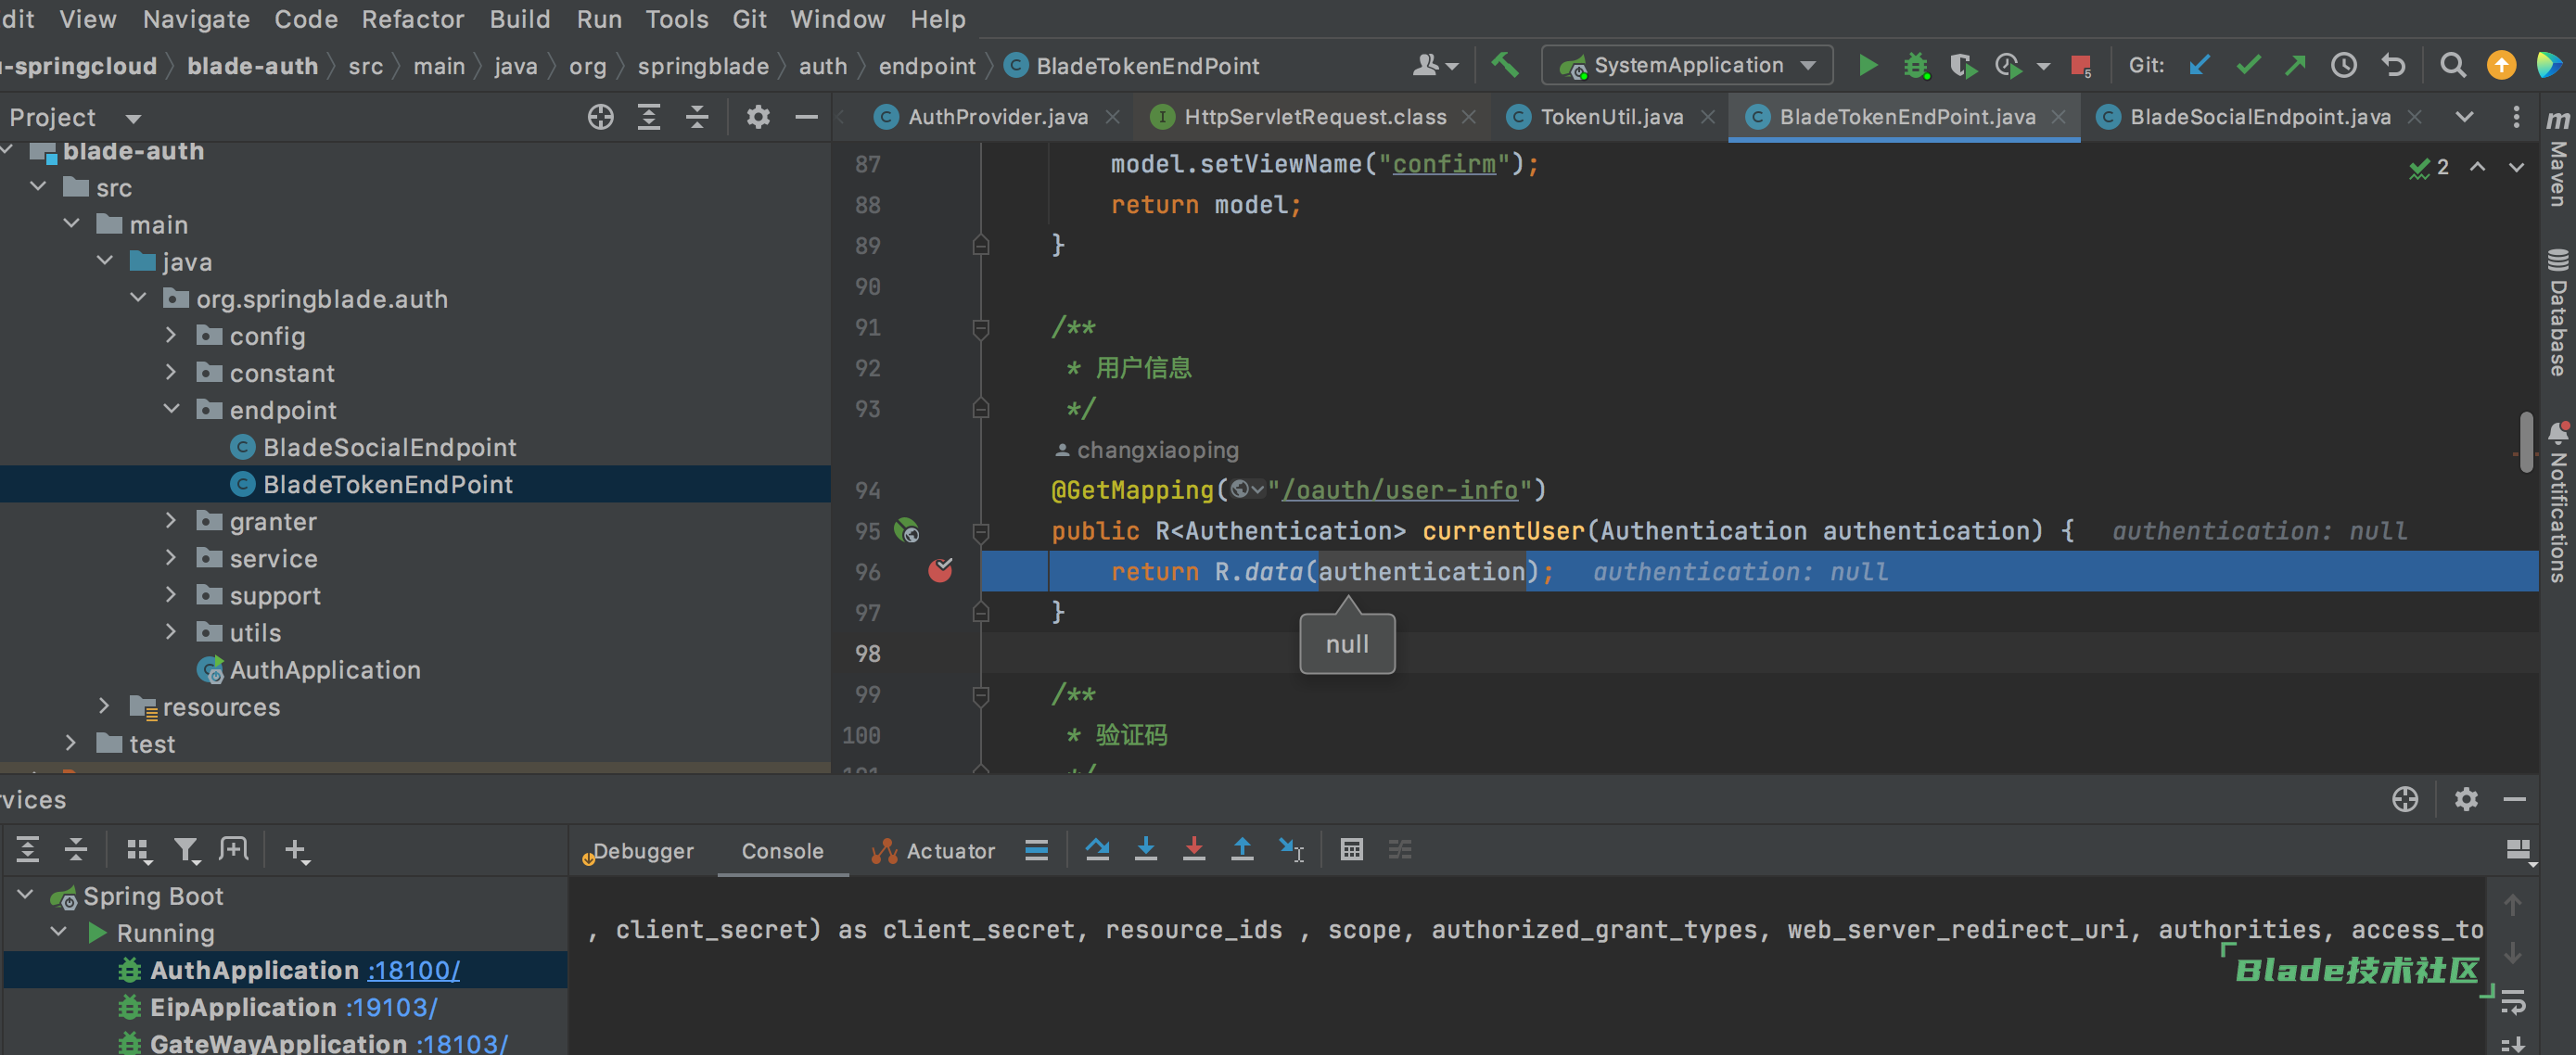The image size is (2576, 1055).
Task: Go to next highlighted problem arrow
Action: 2515,168
